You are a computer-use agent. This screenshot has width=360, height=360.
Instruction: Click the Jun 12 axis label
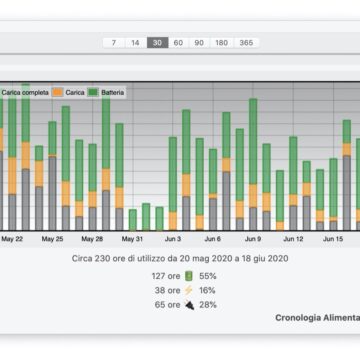[x=293, y=239]
